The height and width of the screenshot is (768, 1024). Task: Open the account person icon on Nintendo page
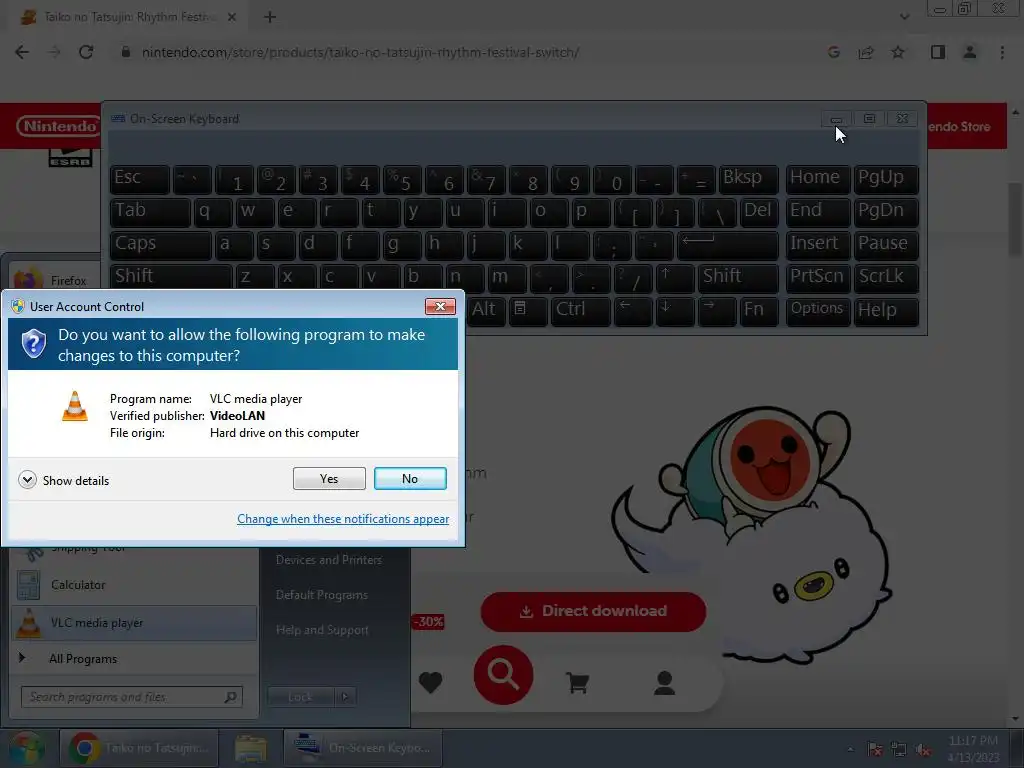(x=664, y=682)
